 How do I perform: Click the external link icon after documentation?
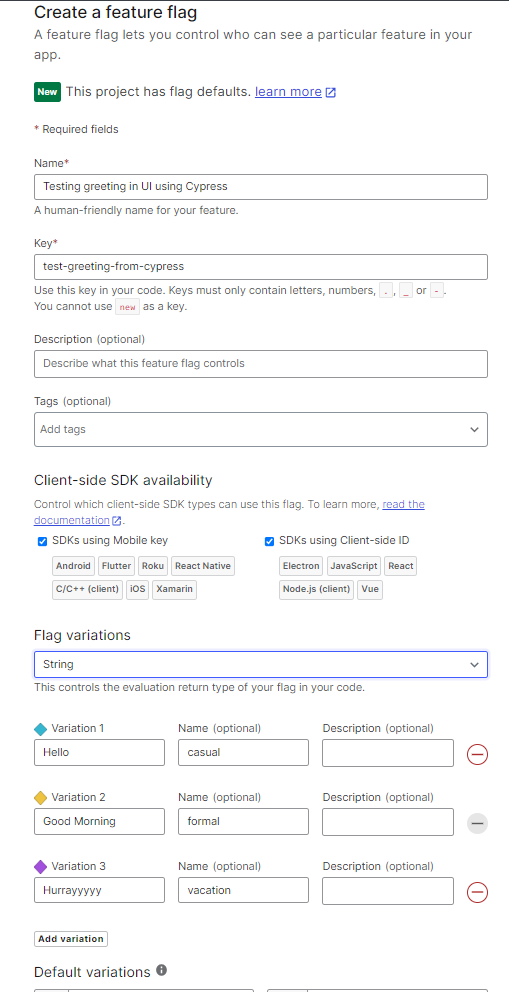[117, 521]
